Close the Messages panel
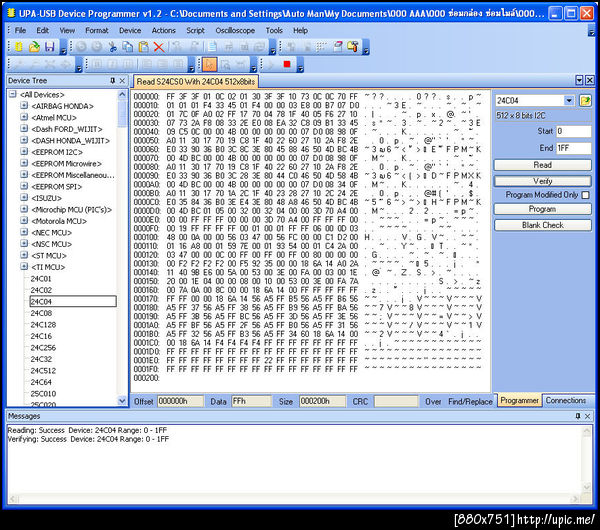The height and width of the screenshot is (530, 600). click(588, 416)
